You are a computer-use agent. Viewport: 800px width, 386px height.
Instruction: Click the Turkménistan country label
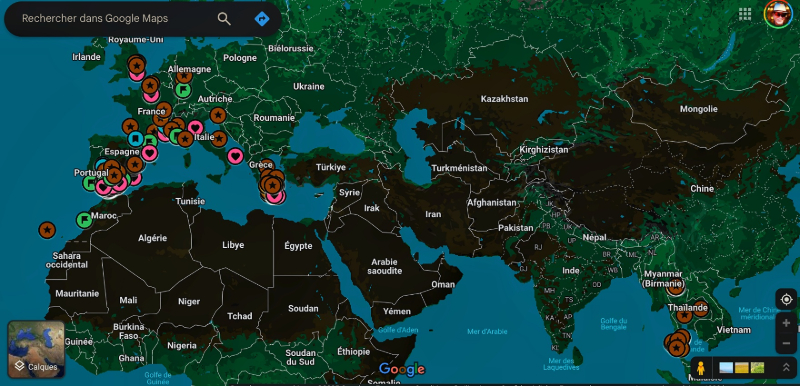coord(459,168)
